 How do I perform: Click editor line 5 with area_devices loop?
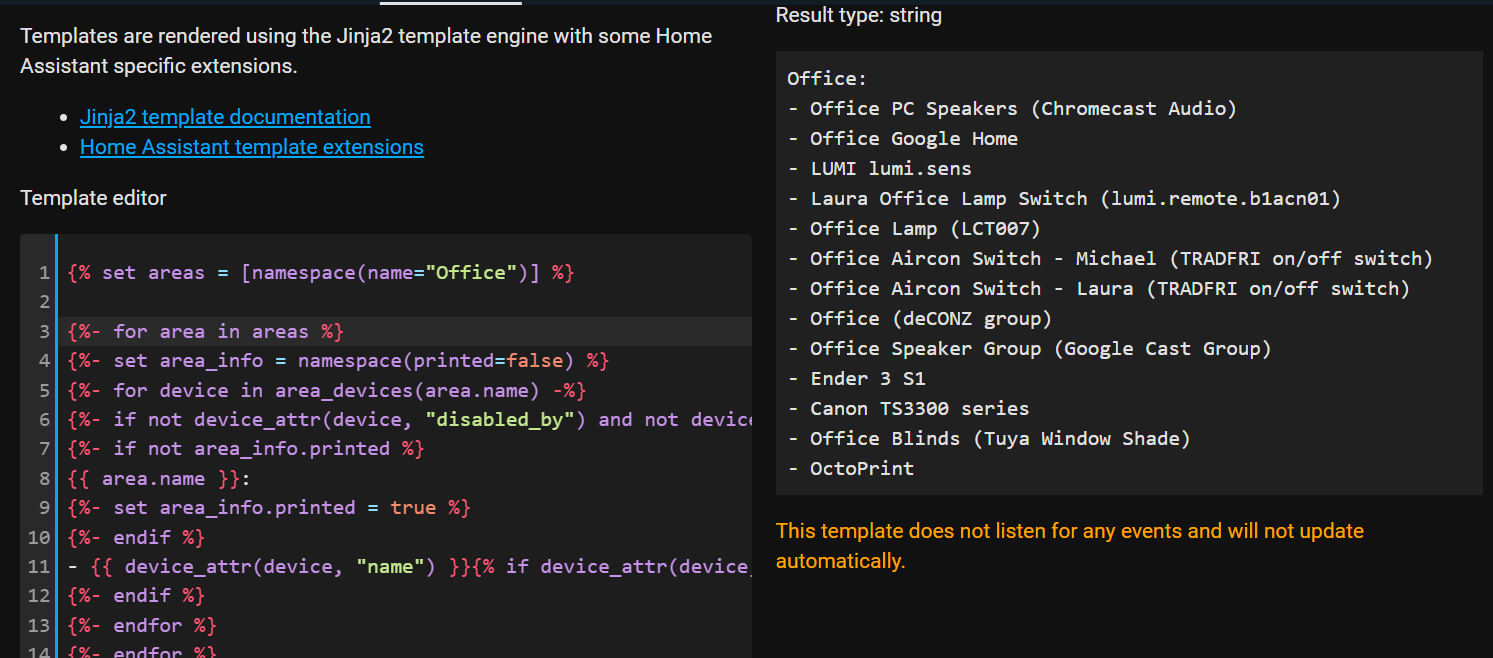[327, 390]
